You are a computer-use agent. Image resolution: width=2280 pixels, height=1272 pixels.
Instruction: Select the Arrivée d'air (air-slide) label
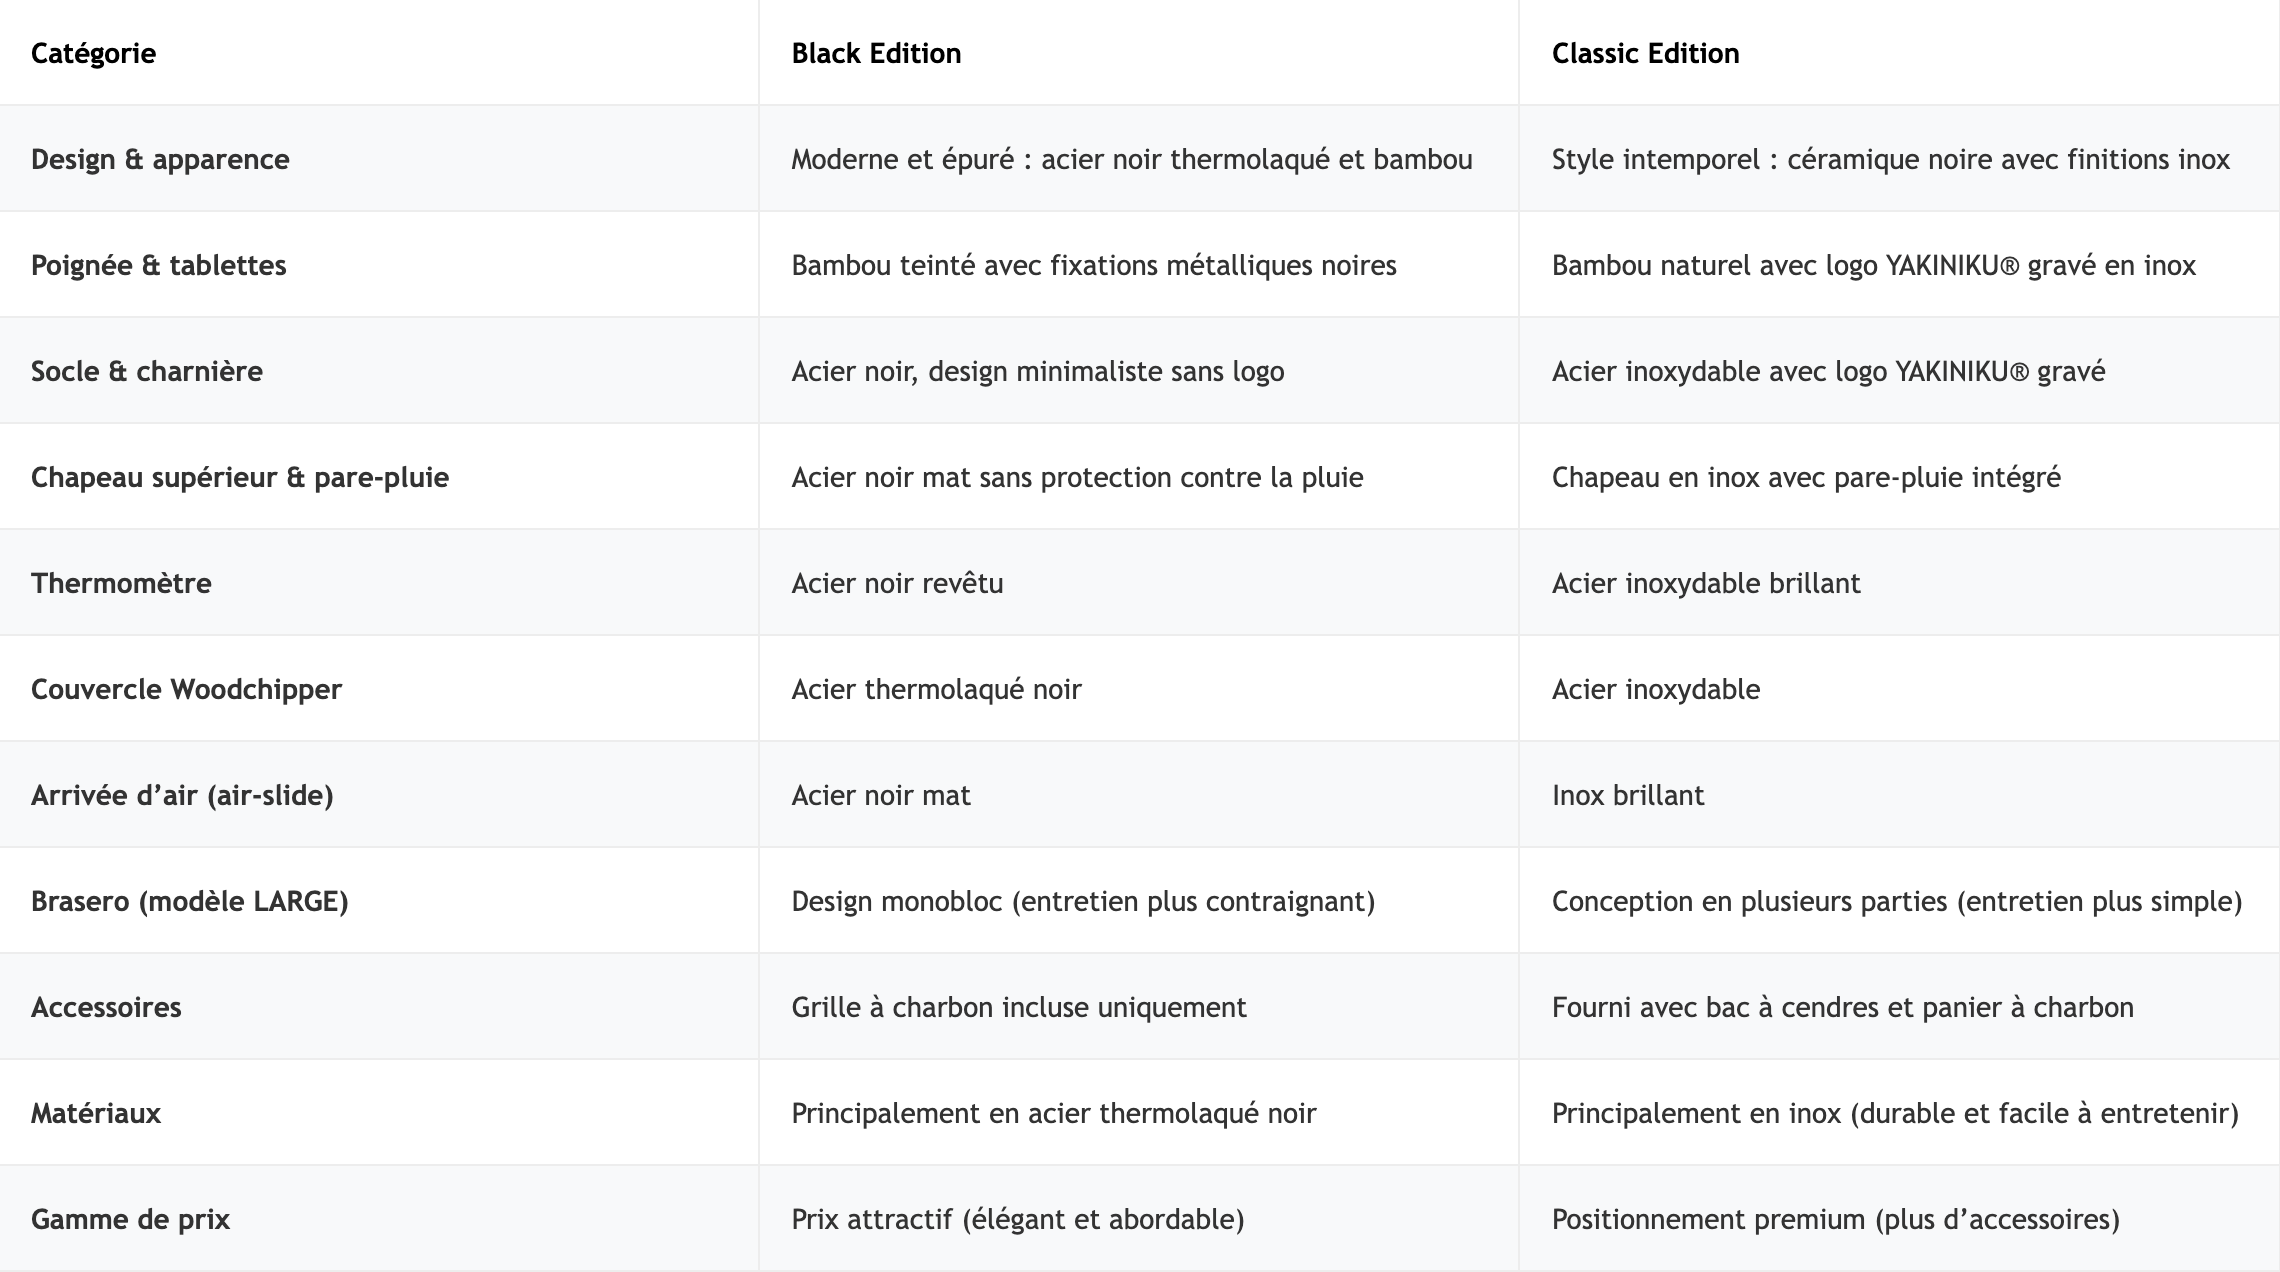[x=182, y=795]
